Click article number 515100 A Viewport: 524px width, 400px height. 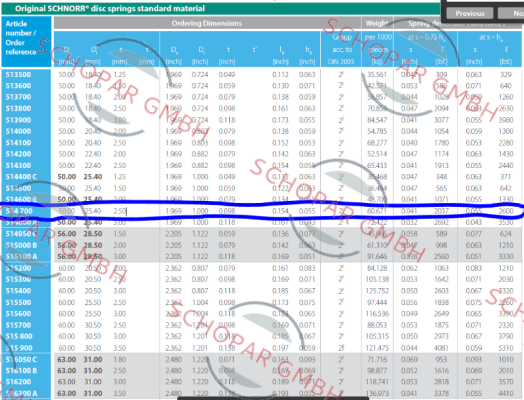point(21,257)
